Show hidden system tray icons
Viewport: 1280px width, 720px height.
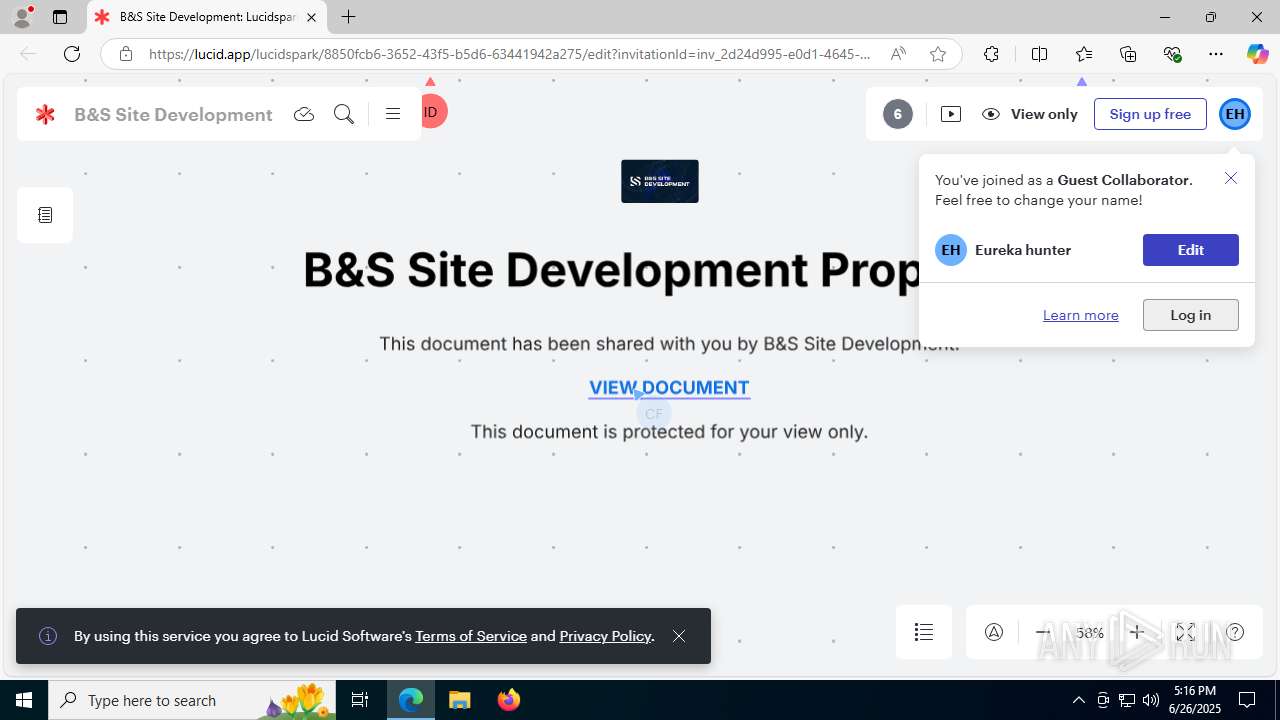point(1078,700)
